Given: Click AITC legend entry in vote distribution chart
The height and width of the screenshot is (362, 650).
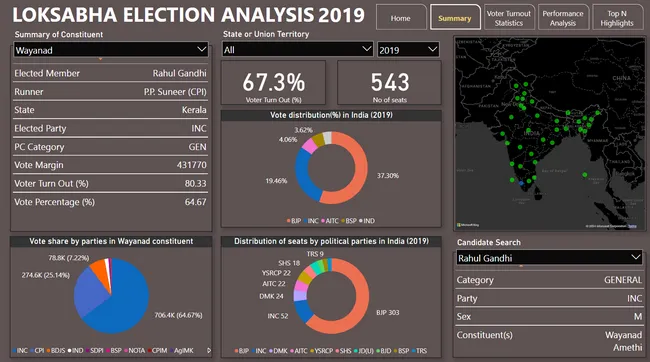Looking at the screenshot, I should click(330, 221).
